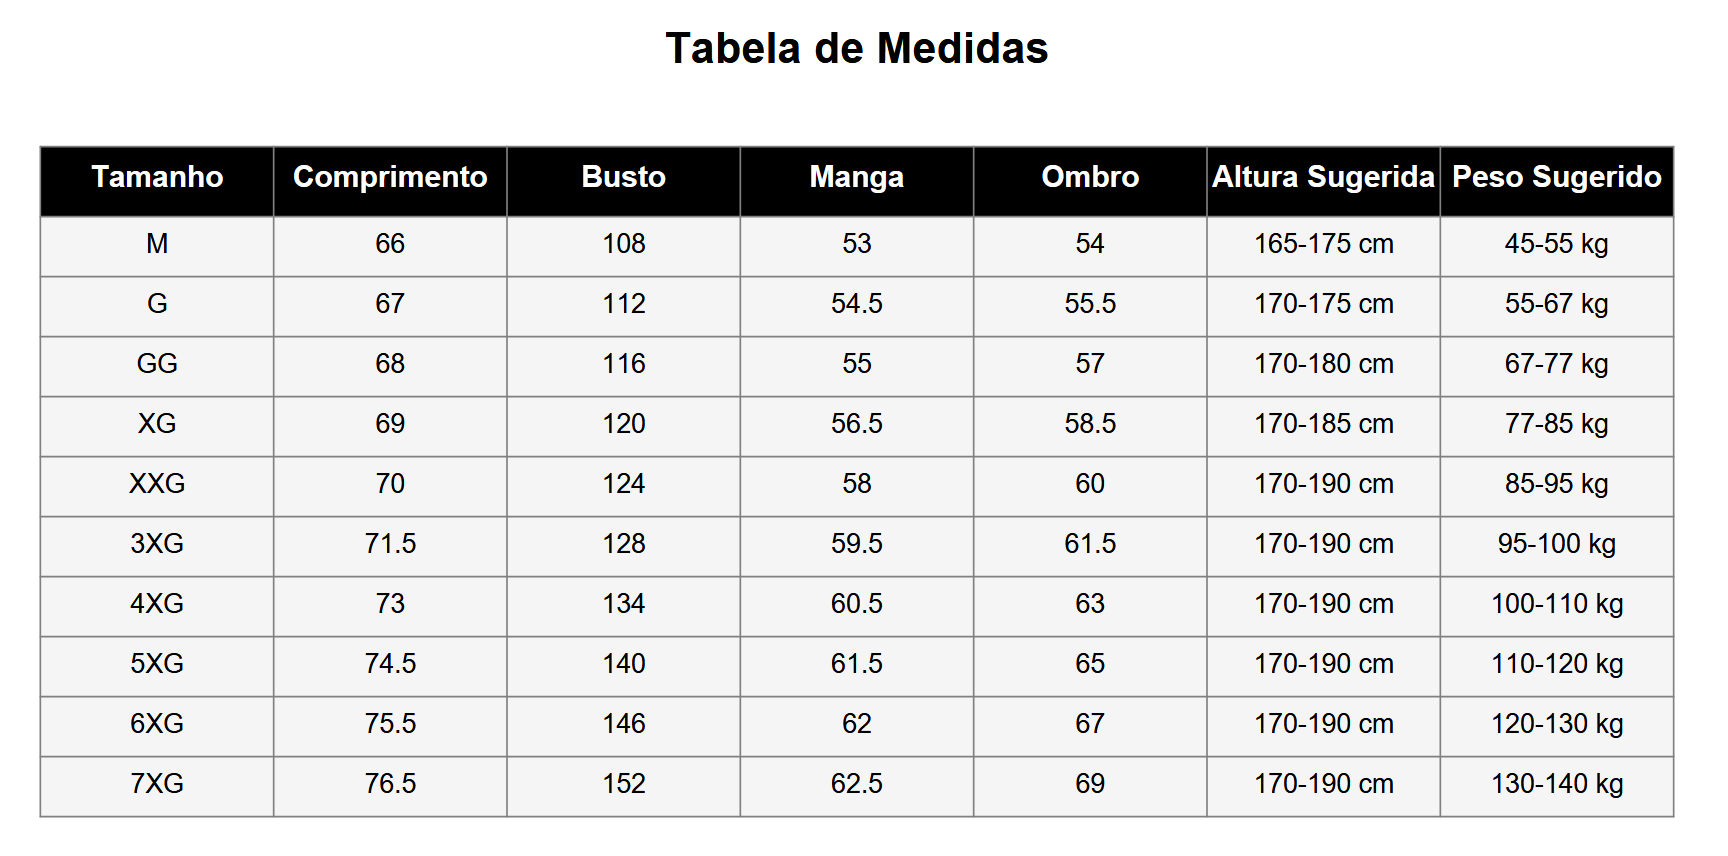Click the M size row label
Screen dimensions: 1728x856
click(x=157, y=244)
